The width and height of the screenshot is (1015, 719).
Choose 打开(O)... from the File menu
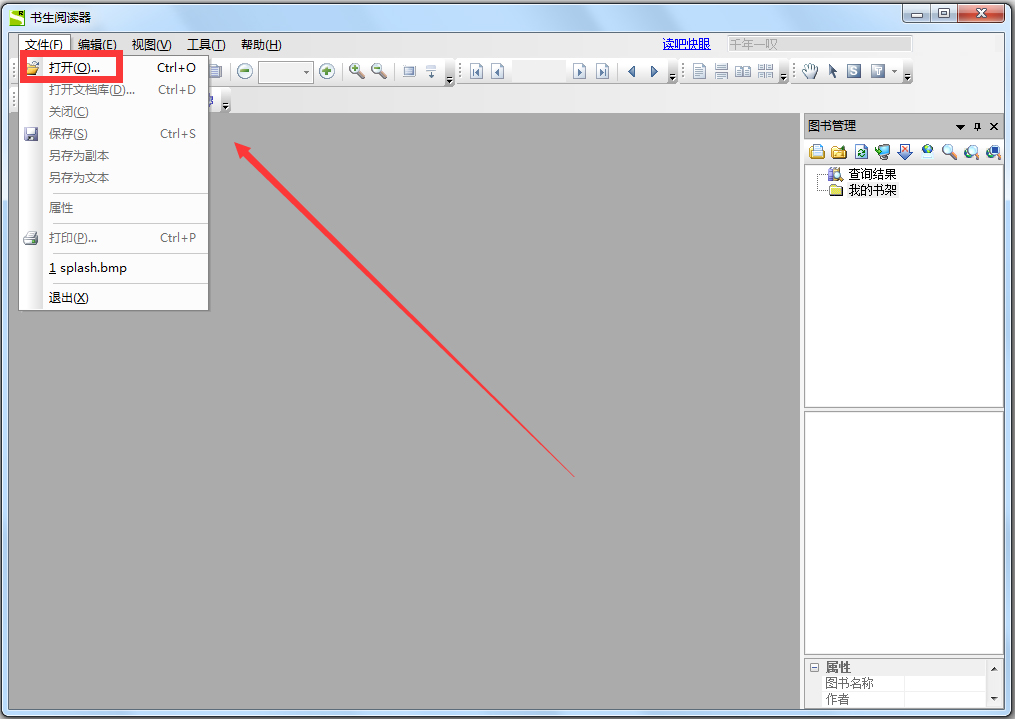coord(74,68)
